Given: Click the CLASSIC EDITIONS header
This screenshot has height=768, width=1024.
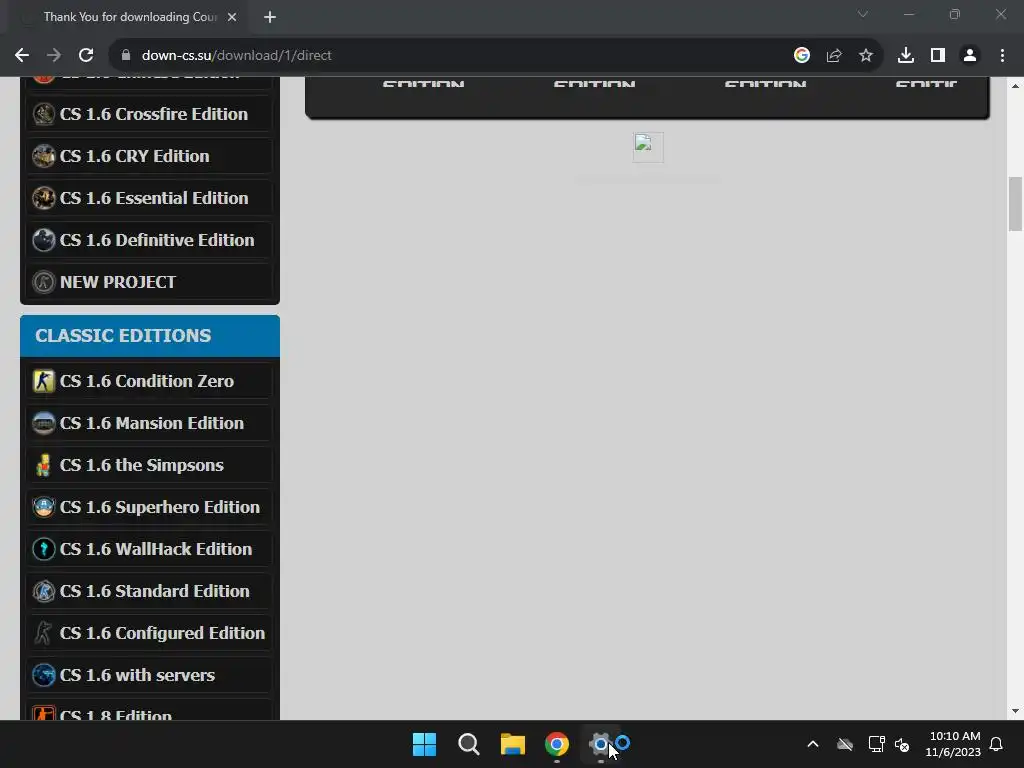Looking at the screenshot, I should (150, 336).
